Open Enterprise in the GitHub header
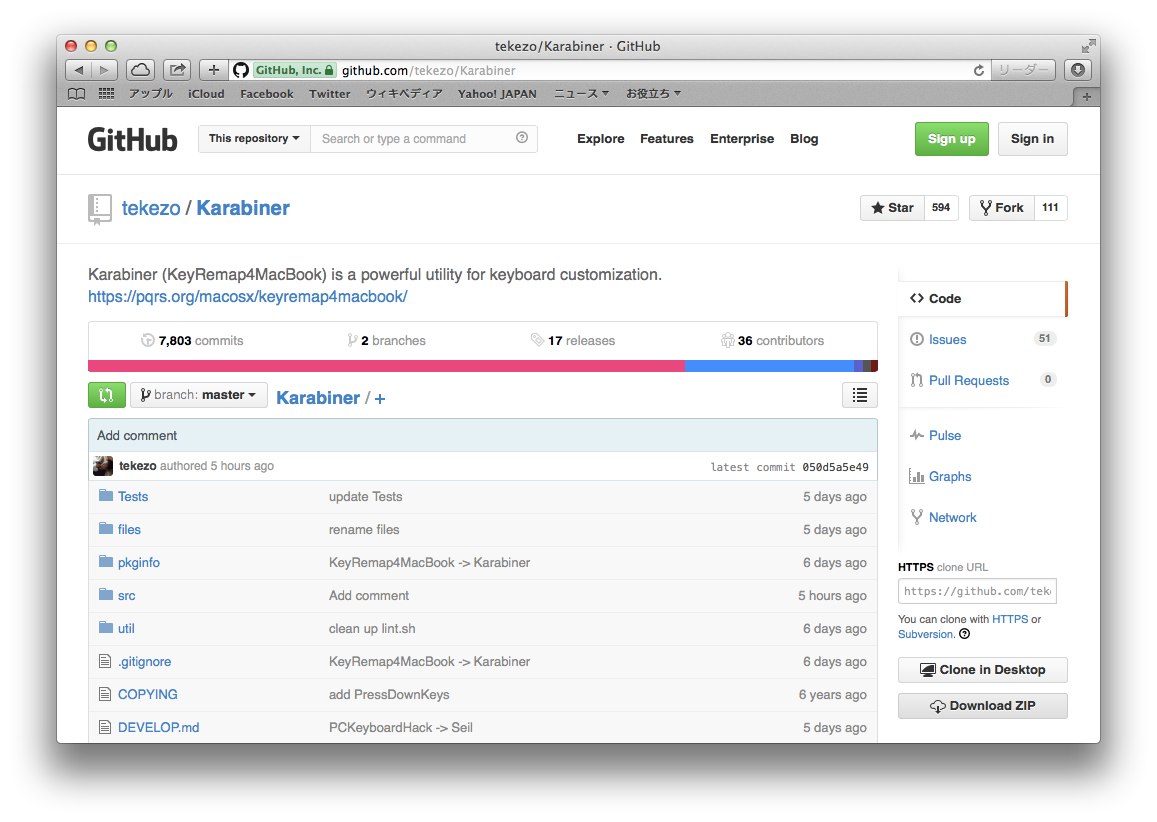Screen dimensions: 1157x822 [x=742, y=139]
